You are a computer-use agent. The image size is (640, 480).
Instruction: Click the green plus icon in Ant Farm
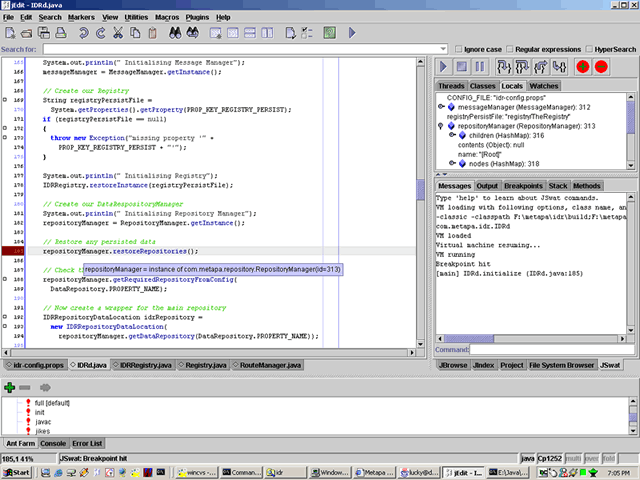click(10, 386)
